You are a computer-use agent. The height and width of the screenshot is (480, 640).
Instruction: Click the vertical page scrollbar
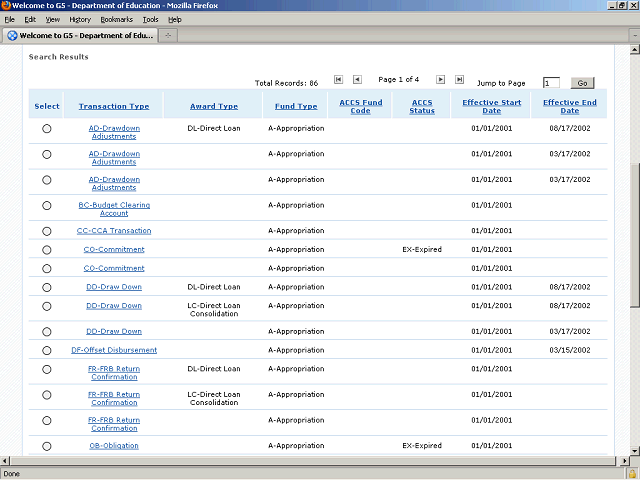[634, 250]
